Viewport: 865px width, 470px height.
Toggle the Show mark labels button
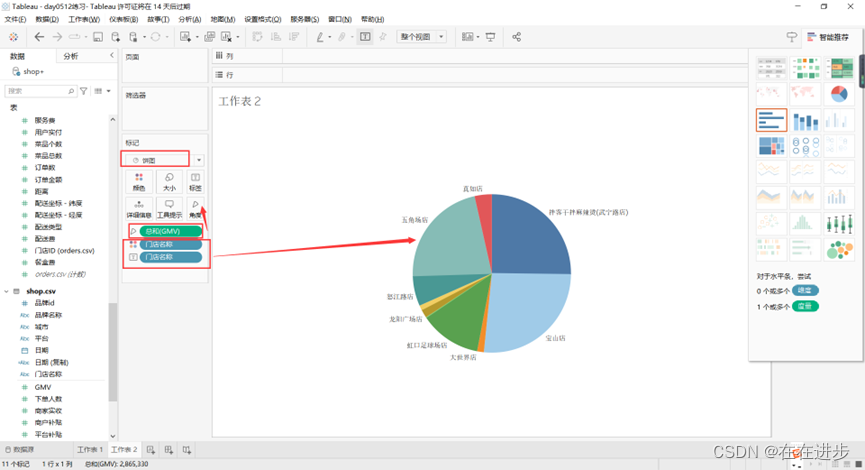(x=365, y=37)
